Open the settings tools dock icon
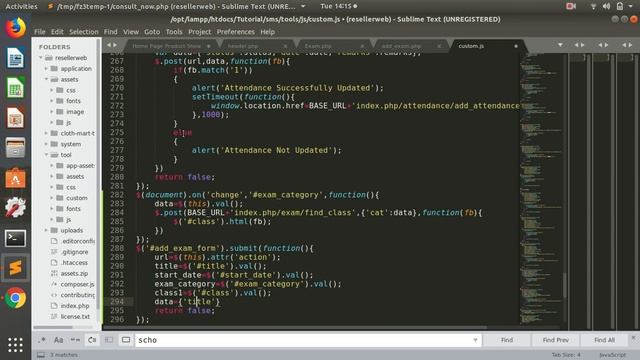Viewport: 640px width, 360px height. pyautogui.click(x=15, y=208)
